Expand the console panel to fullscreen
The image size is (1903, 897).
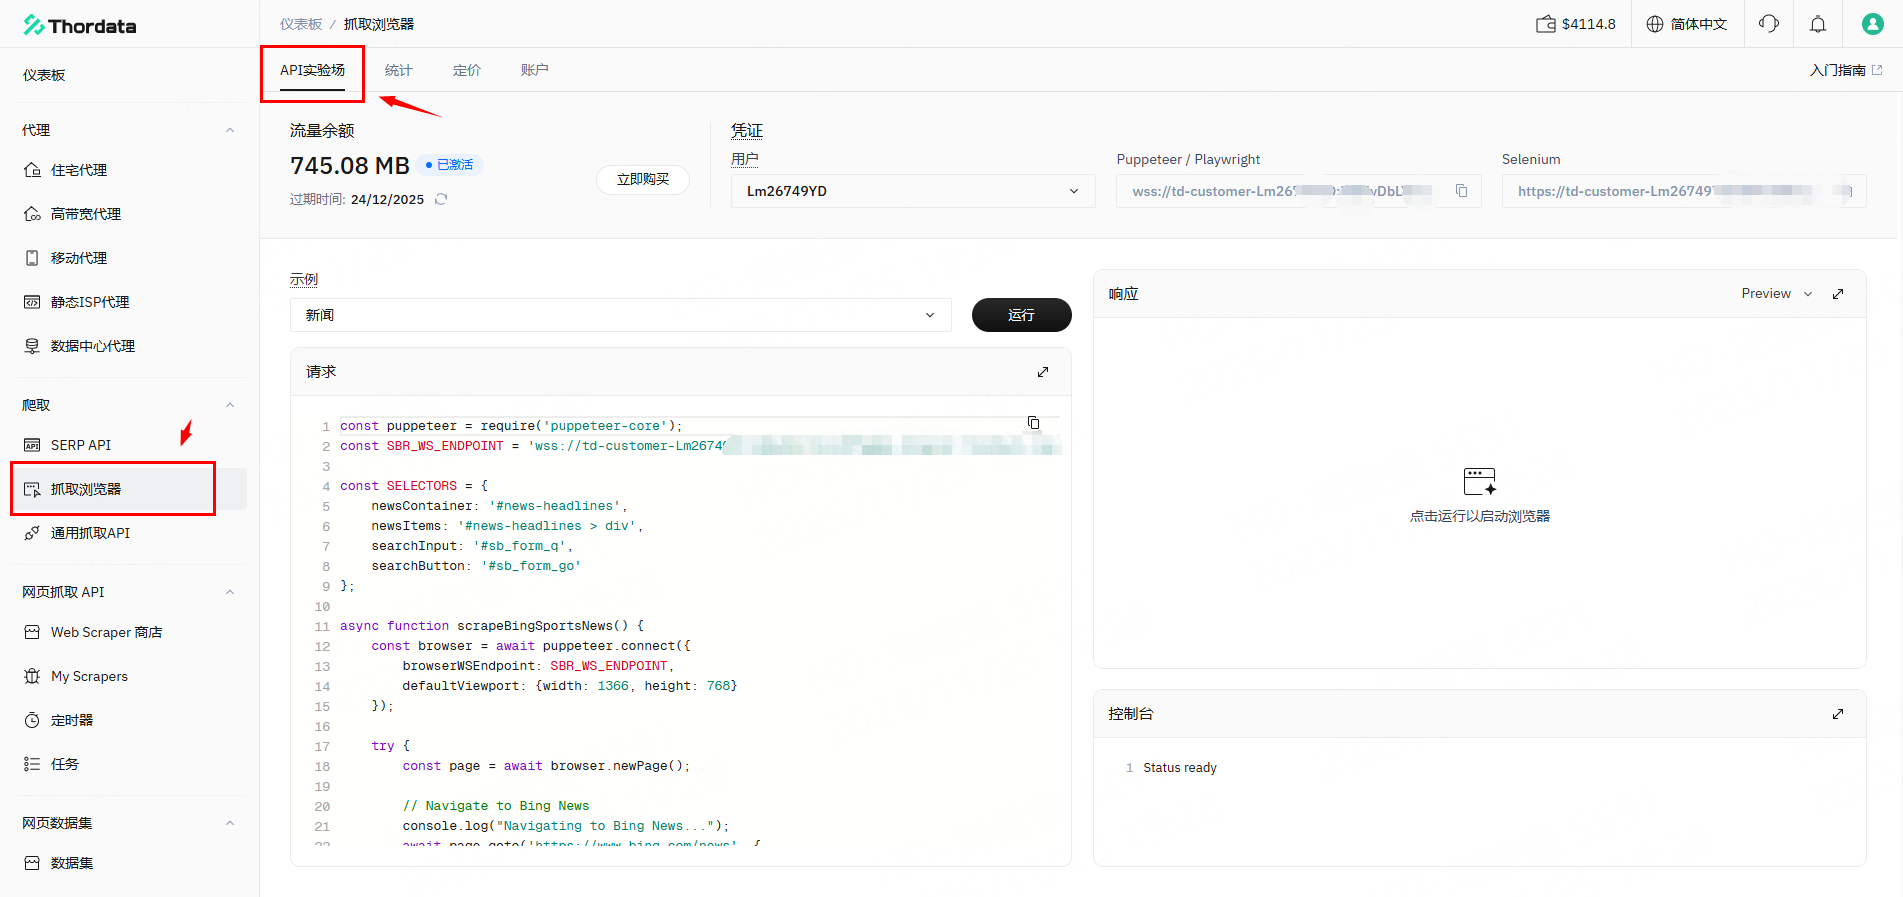tap(1837, 714)
